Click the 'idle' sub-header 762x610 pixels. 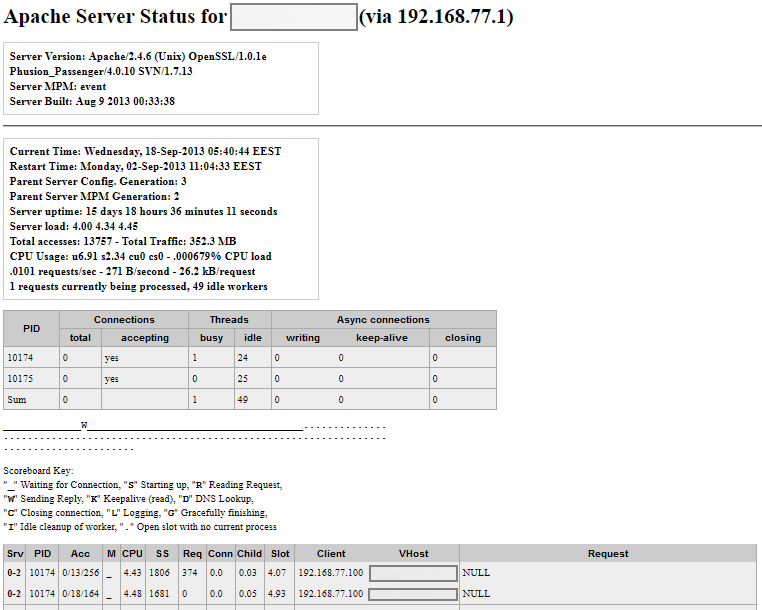click(x=253, y=338)
